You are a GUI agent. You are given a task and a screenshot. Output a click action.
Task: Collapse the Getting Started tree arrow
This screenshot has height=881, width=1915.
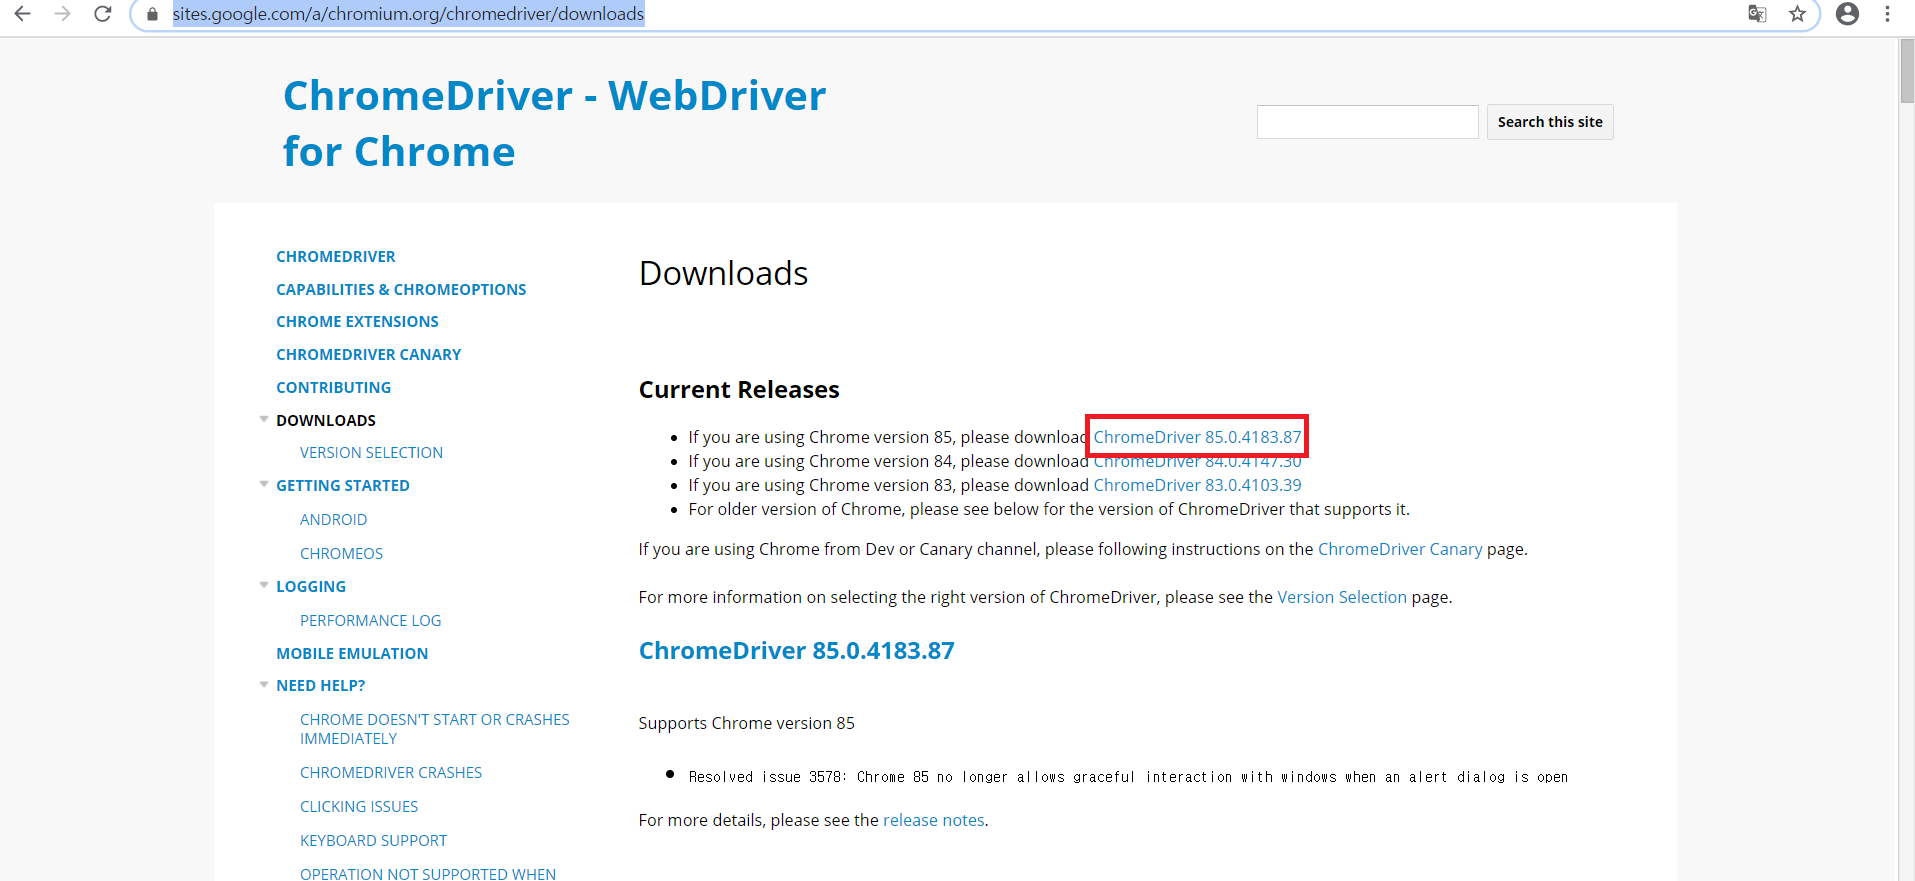pyautogui.click(x=264, y=485)
